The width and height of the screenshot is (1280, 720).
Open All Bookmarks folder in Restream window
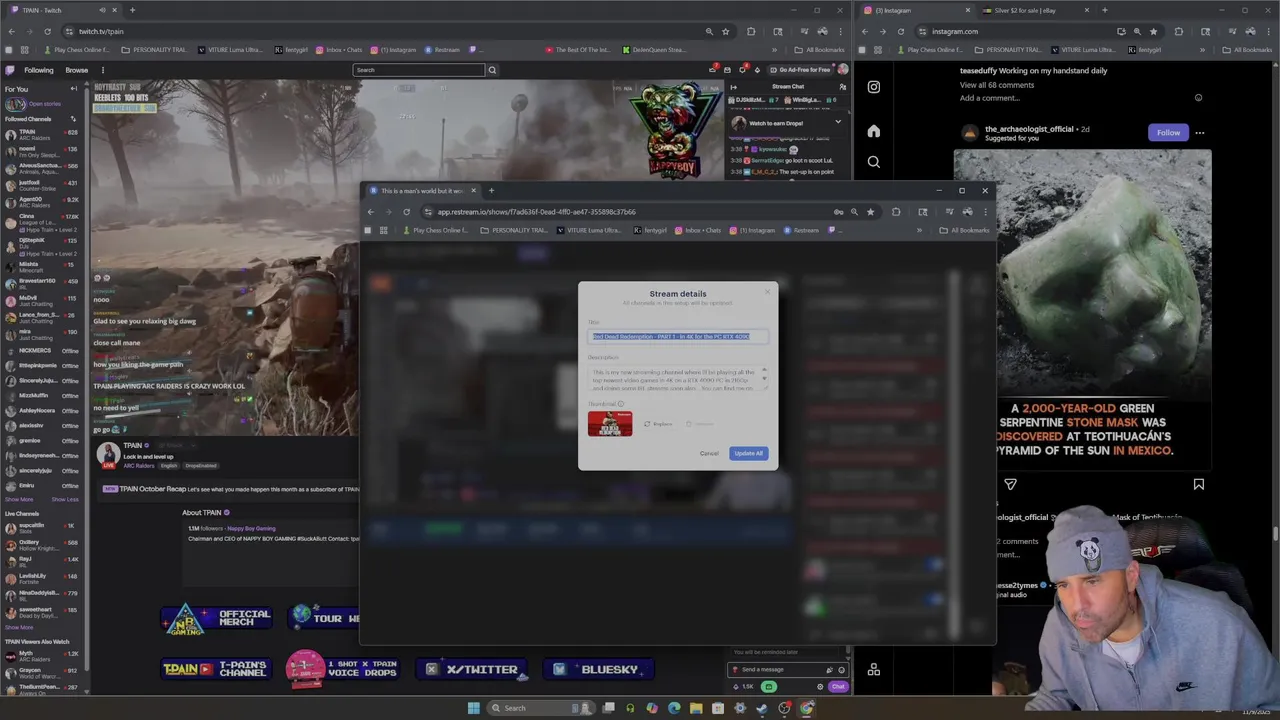pyautogui.click(x=965, y=230)
